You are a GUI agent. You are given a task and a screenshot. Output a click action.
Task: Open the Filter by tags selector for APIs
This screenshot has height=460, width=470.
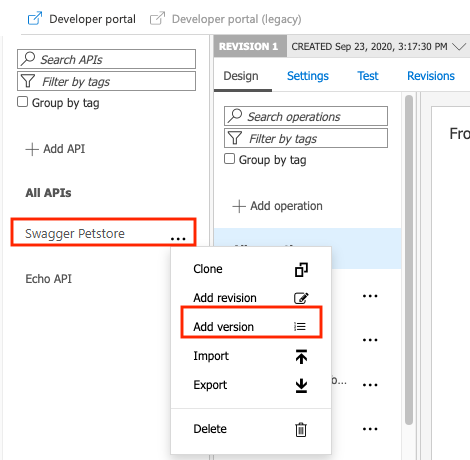(x=106, y=81)
